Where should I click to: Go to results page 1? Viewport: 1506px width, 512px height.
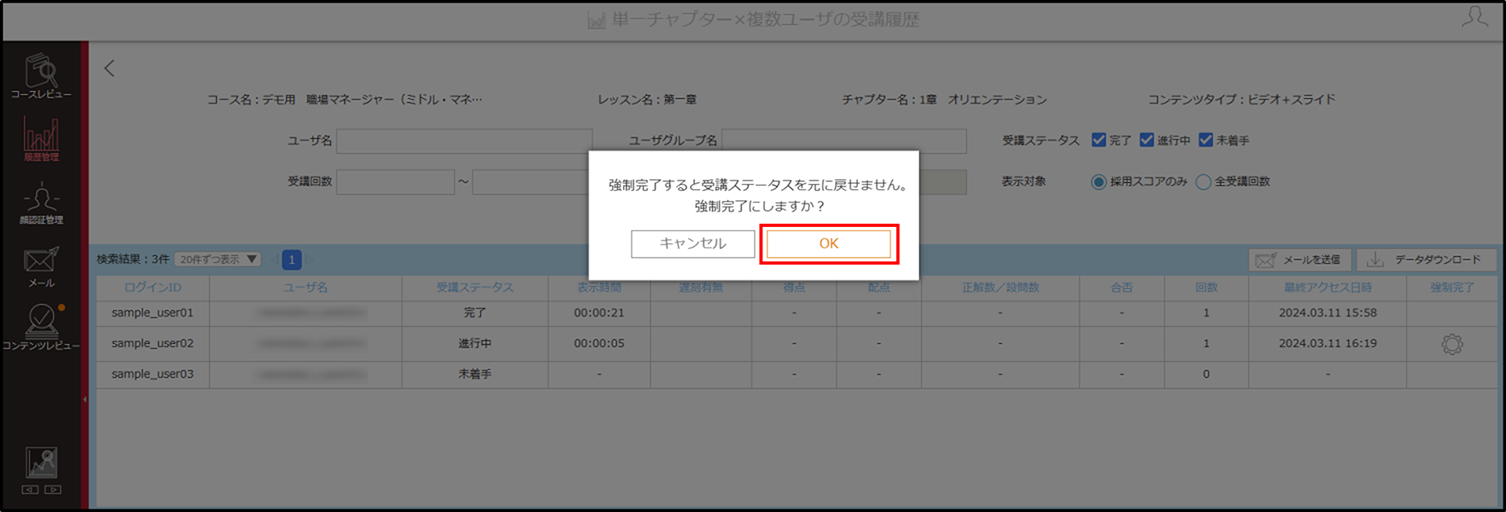292,260
